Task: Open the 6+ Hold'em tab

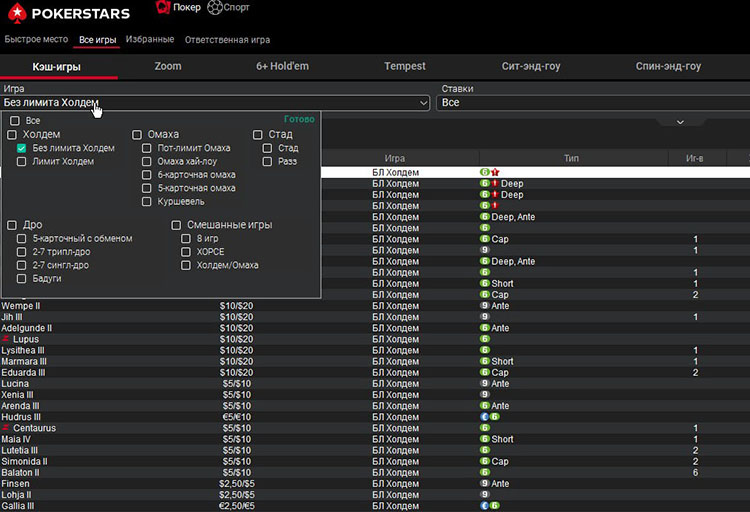Action: 282,66
